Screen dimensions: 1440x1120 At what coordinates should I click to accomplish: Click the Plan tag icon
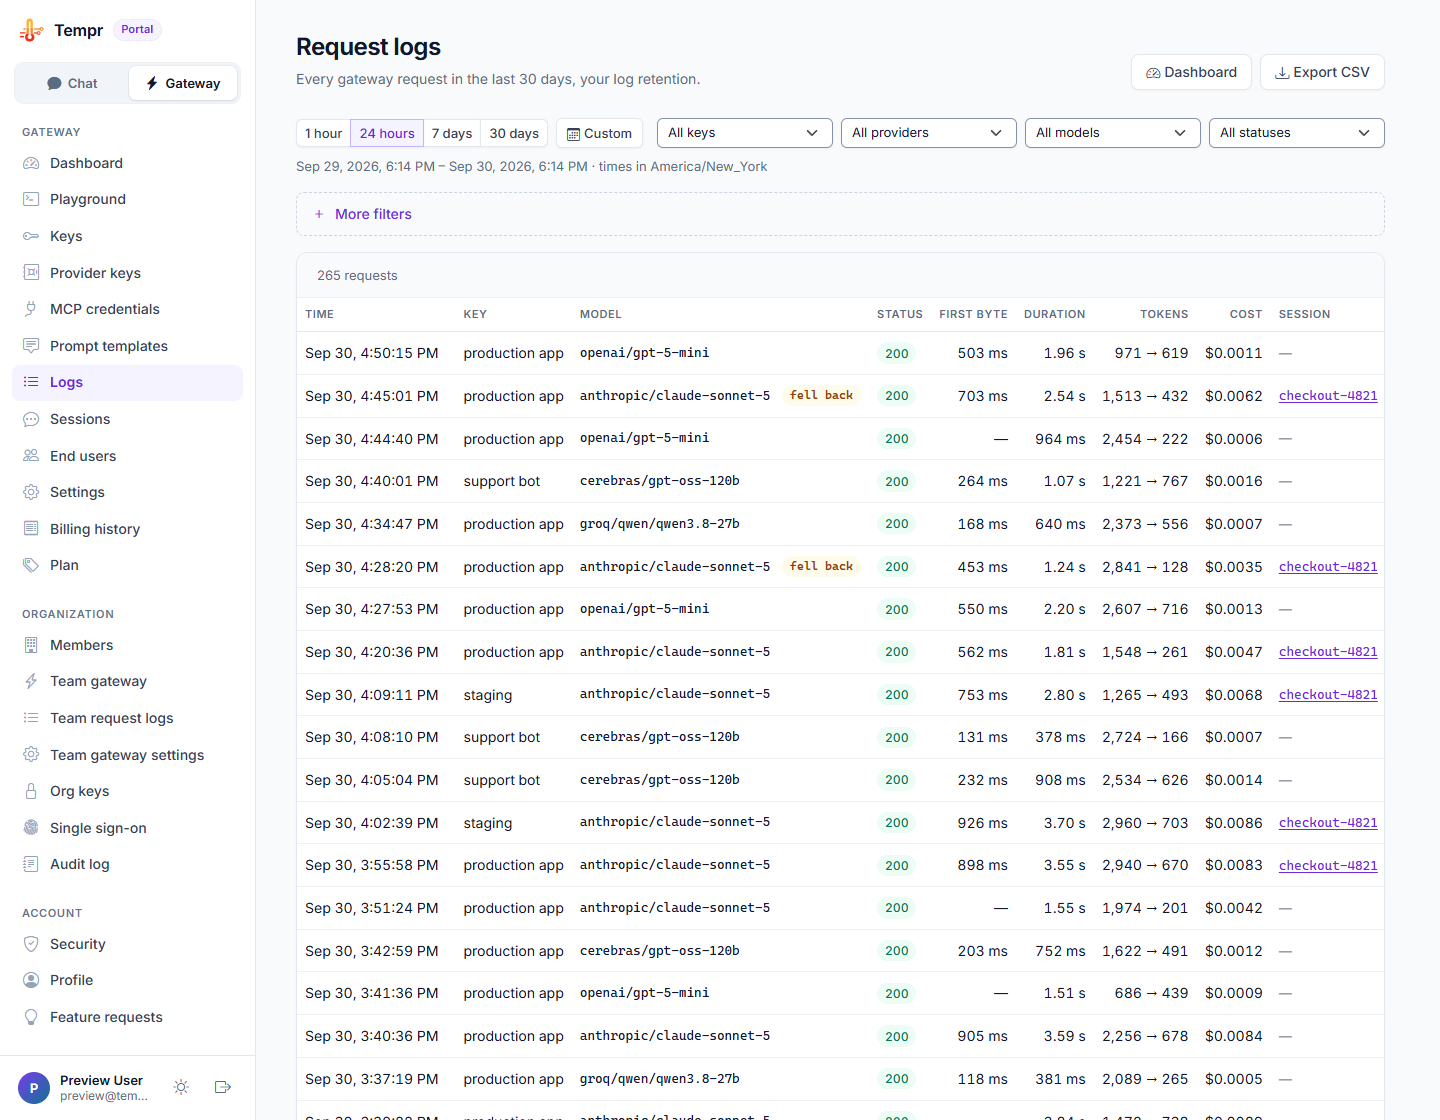click(x=31, y=565)
